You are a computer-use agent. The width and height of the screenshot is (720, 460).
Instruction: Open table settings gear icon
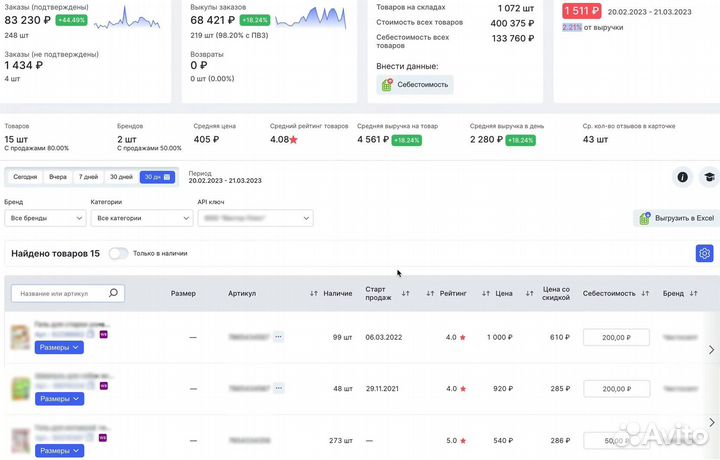point(704,253)
